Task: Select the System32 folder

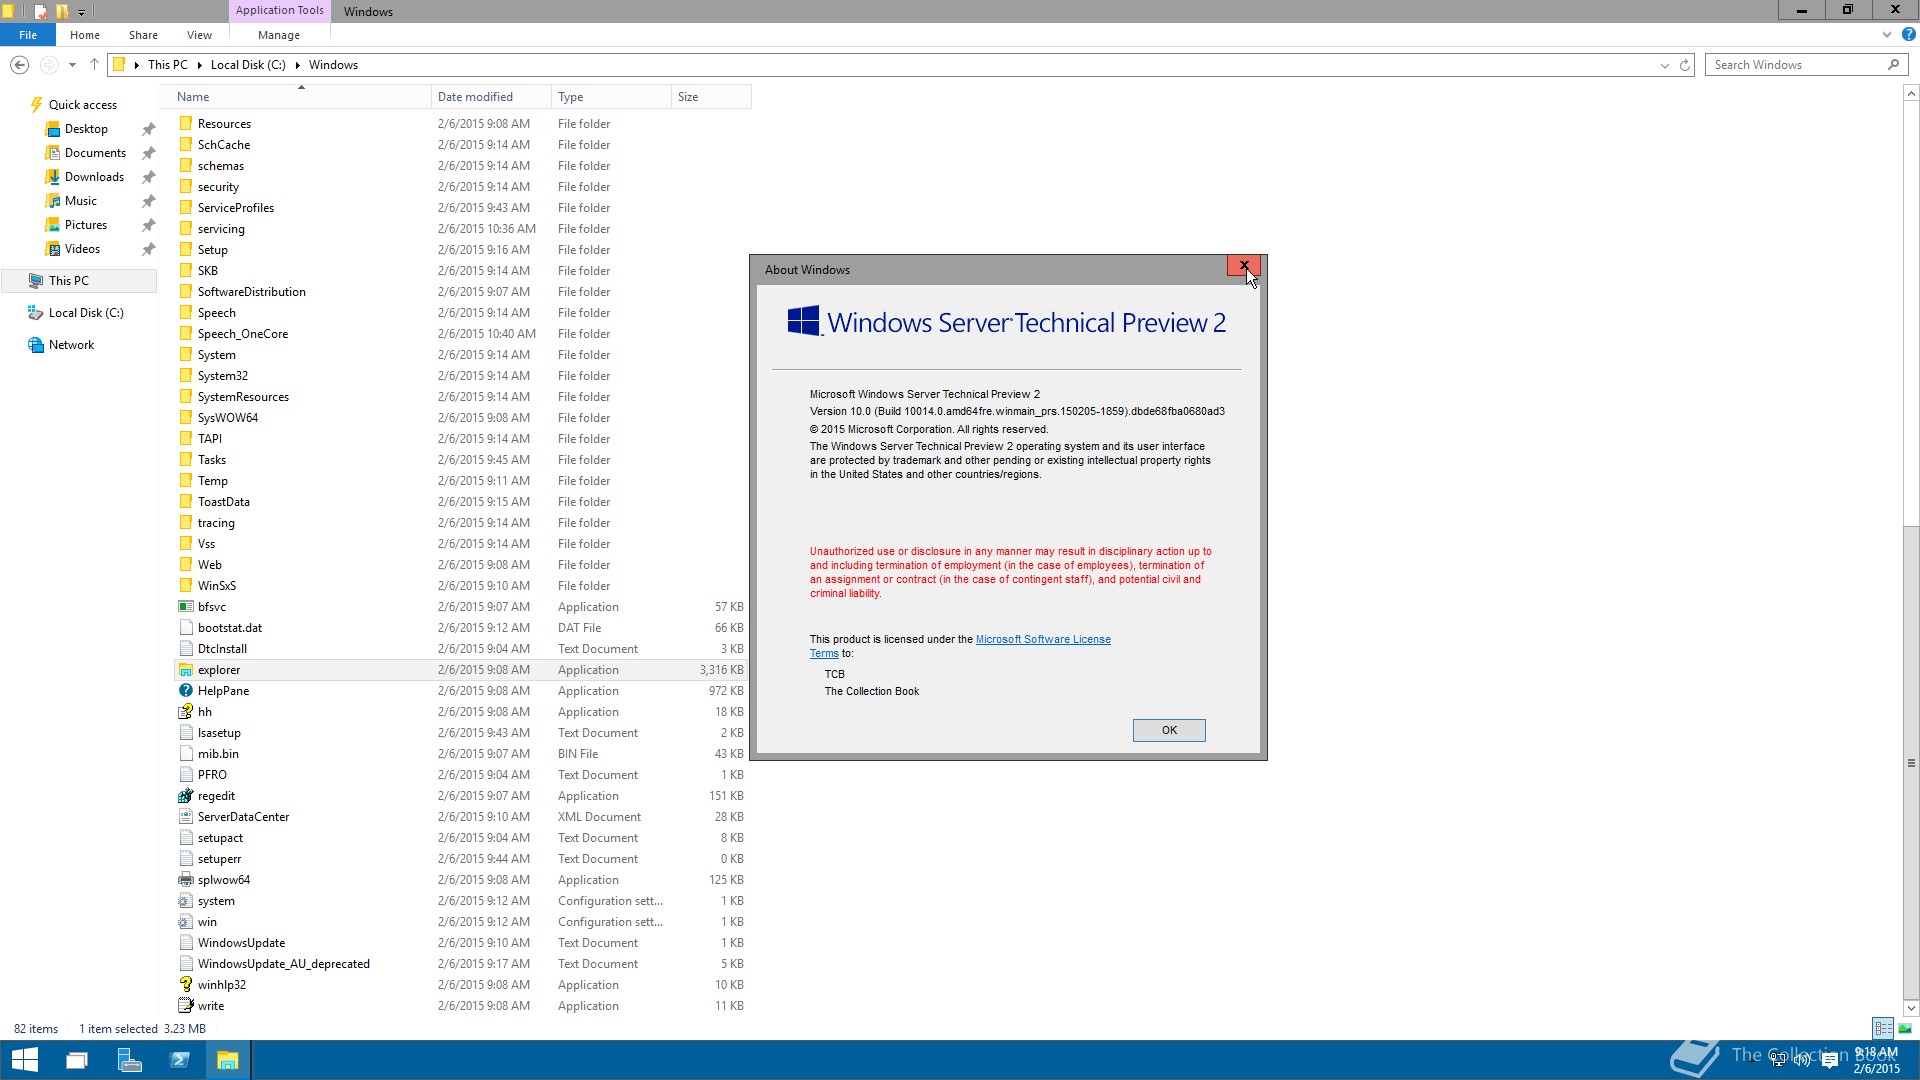Action: pyautogui.click(x=222, y=376)
